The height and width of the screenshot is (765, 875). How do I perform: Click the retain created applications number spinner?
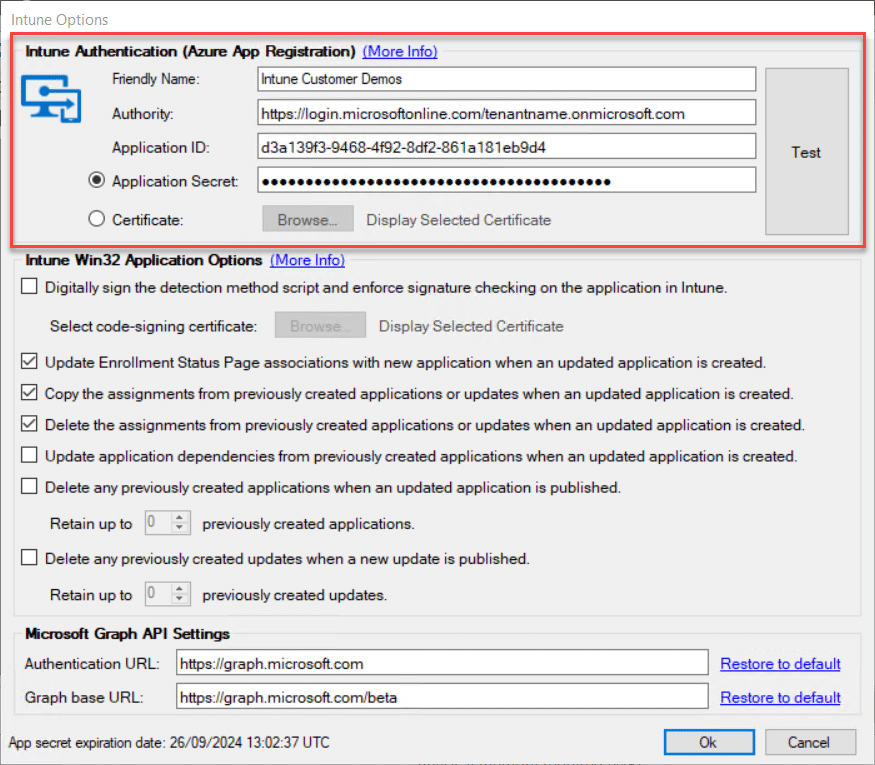[166, 523]
